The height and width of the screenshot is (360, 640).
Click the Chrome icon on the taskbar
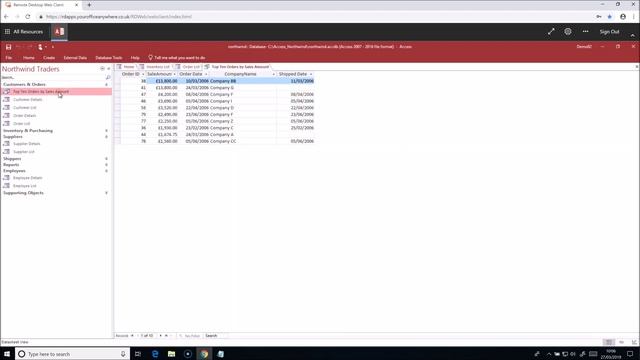coord(204,354)
